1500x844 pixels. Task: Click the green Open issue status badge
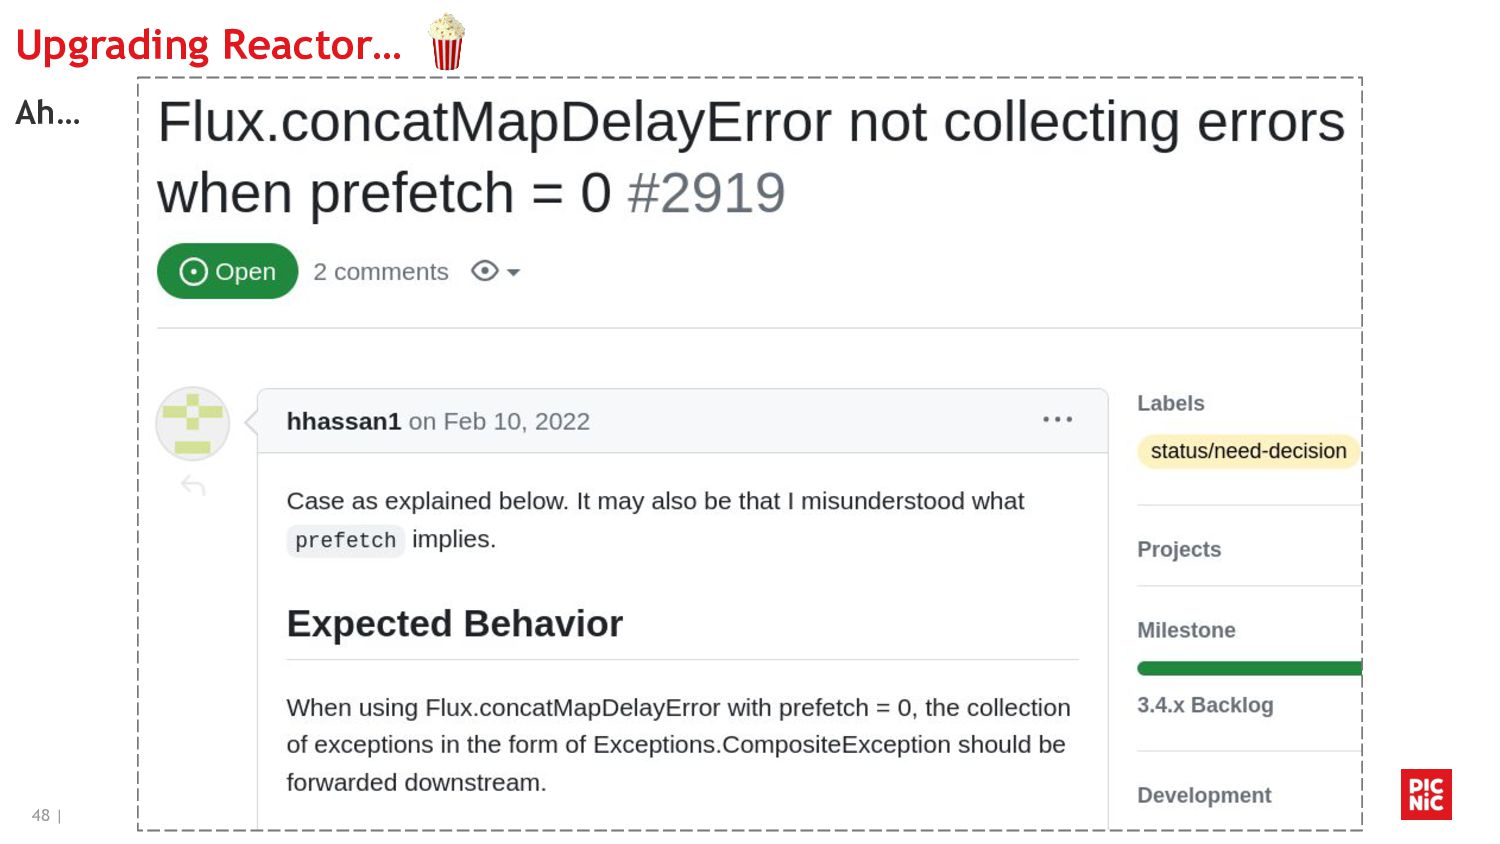(227, 271)
